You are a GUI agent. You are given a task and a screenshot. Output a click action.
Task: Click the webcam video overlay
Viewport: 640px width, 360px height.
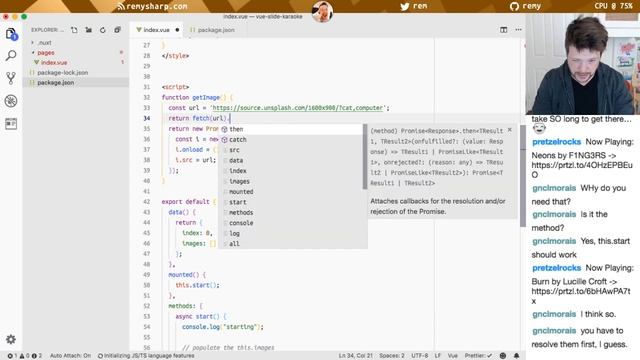pos(583,64)
